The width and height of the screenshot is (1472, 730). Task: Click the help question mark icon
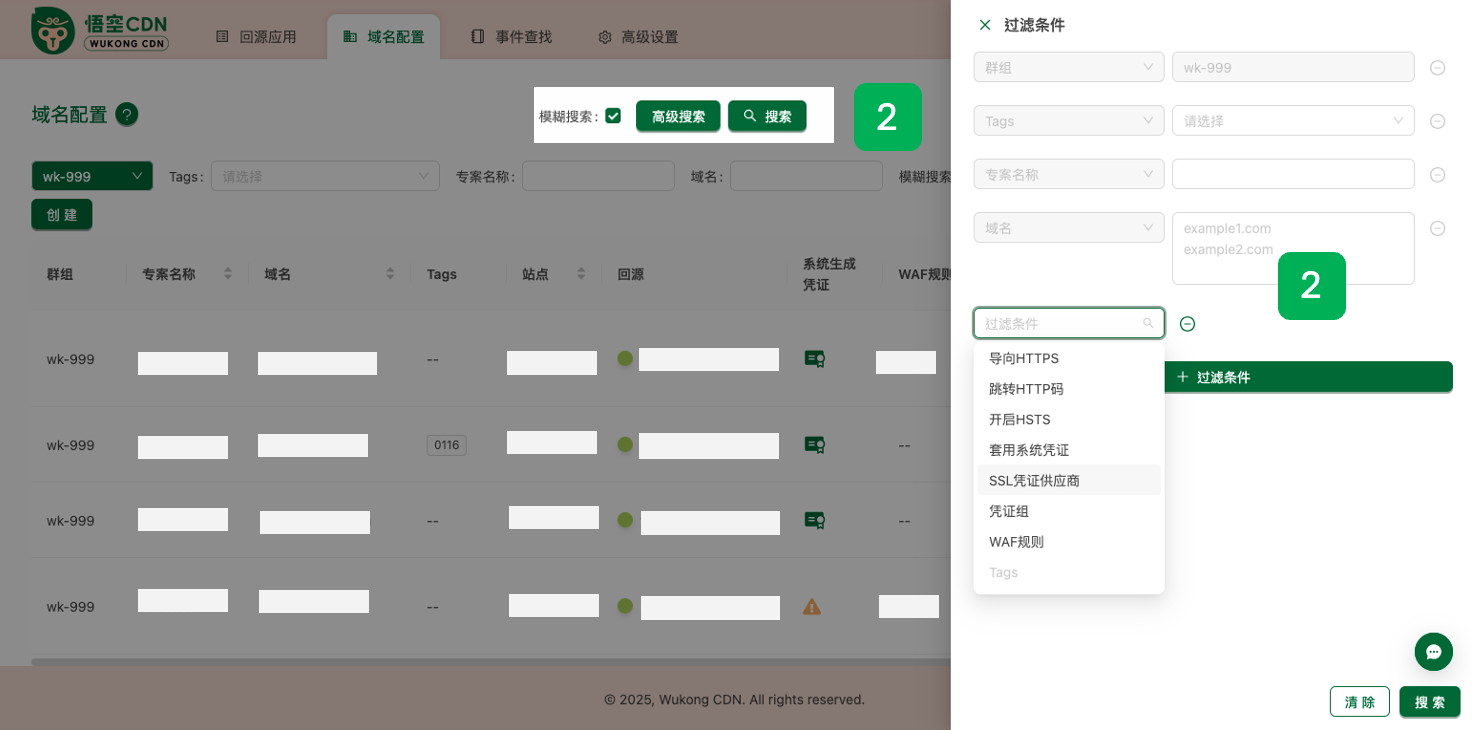point(127,114)
